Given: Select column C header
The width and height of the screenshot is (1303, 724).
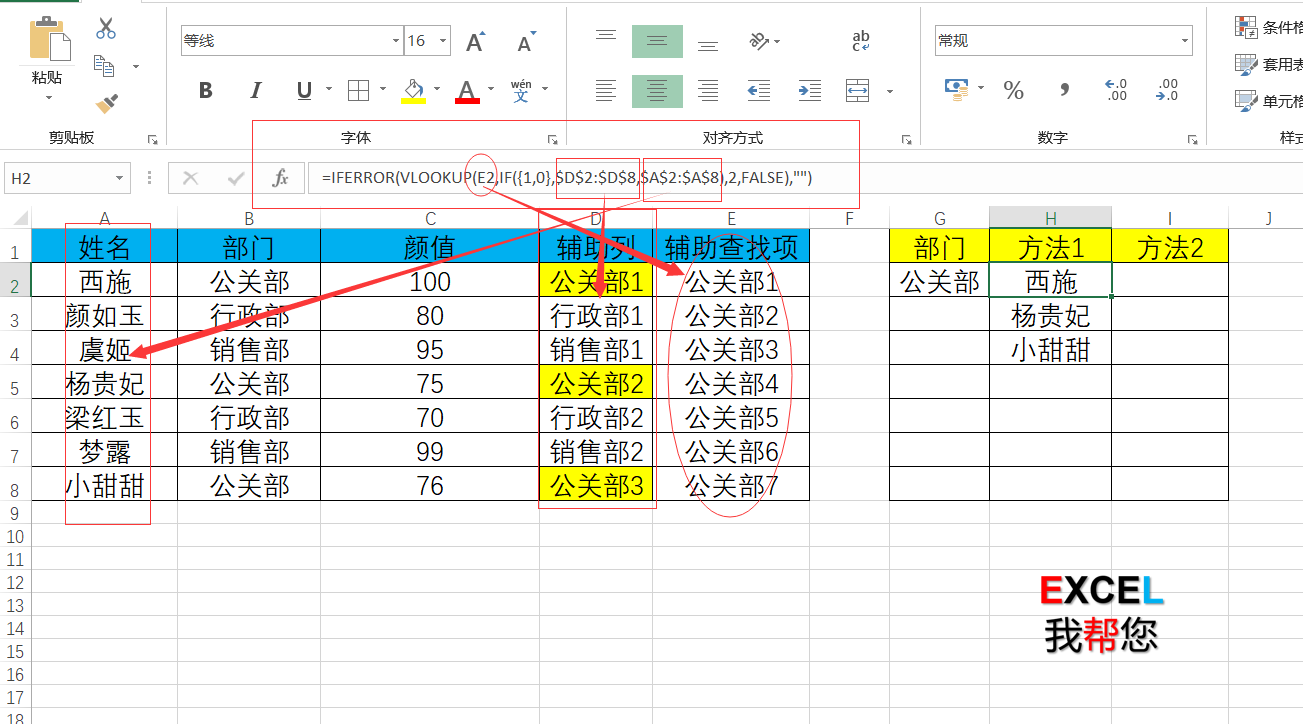Looking at the screenshot, I should point(430,218).
